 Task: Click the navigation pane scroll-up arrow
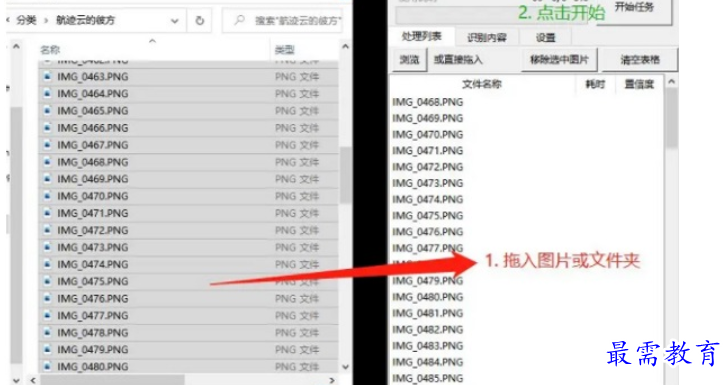coord(16,46)
